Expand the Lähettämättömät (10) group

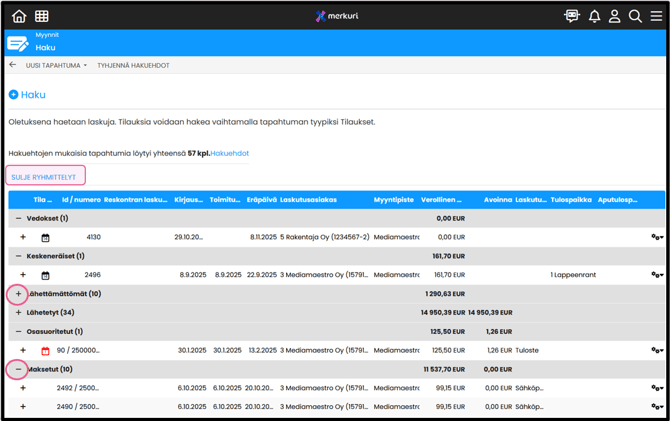coord(18,294)
